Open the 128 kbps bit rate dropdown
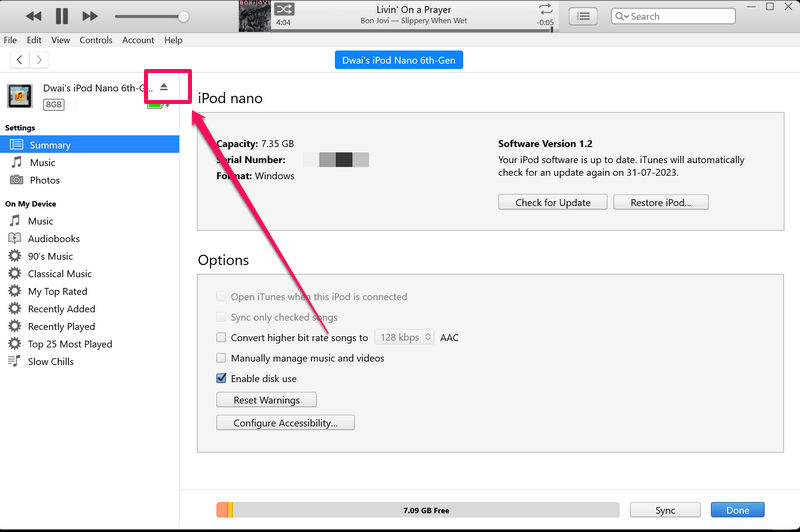Image resolution: width=800 pixels, height=532 pixels. (404, 337)
